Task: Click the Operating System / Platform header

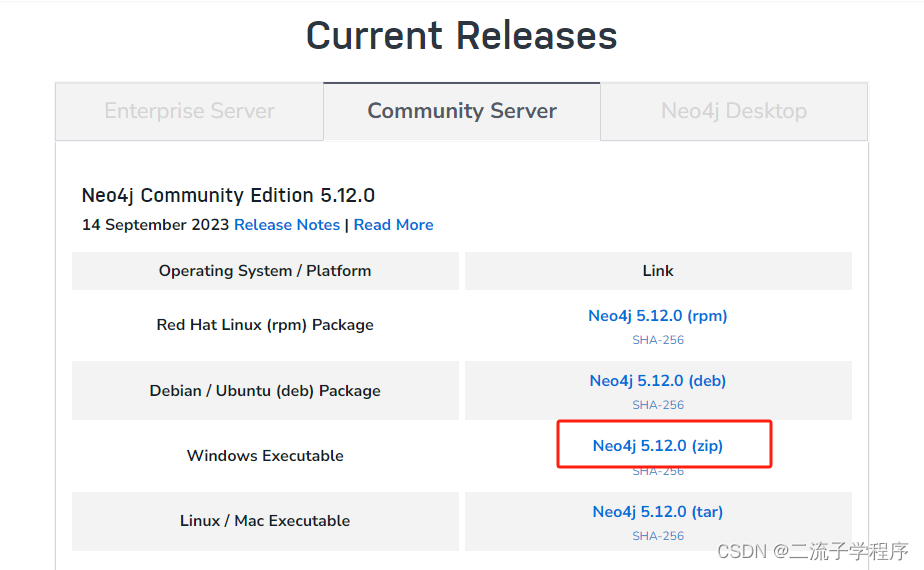Action: tap(265, 271)
